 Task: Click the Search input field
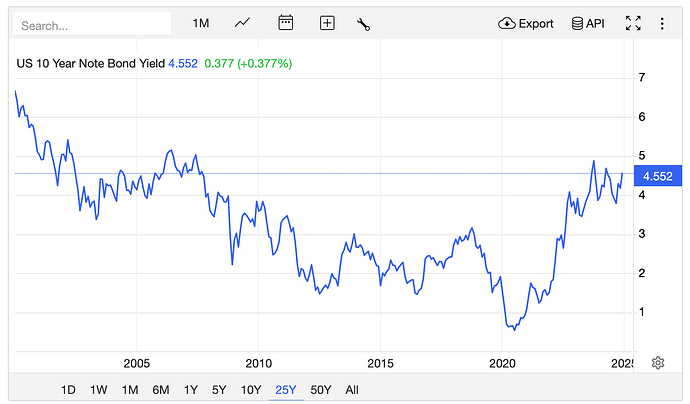94,24
